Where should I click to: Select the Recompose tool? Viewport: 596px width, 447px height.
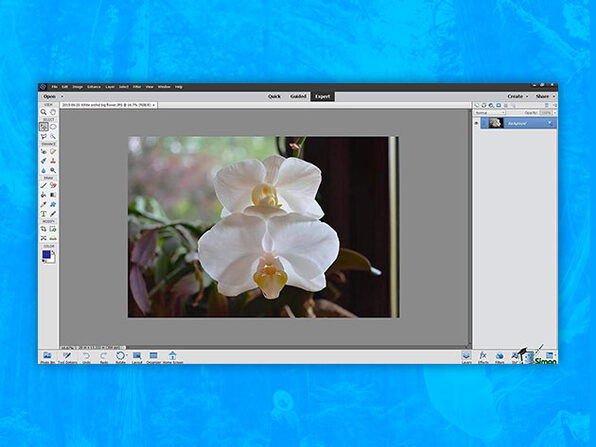pyautogui.click(x=53, y=229)
